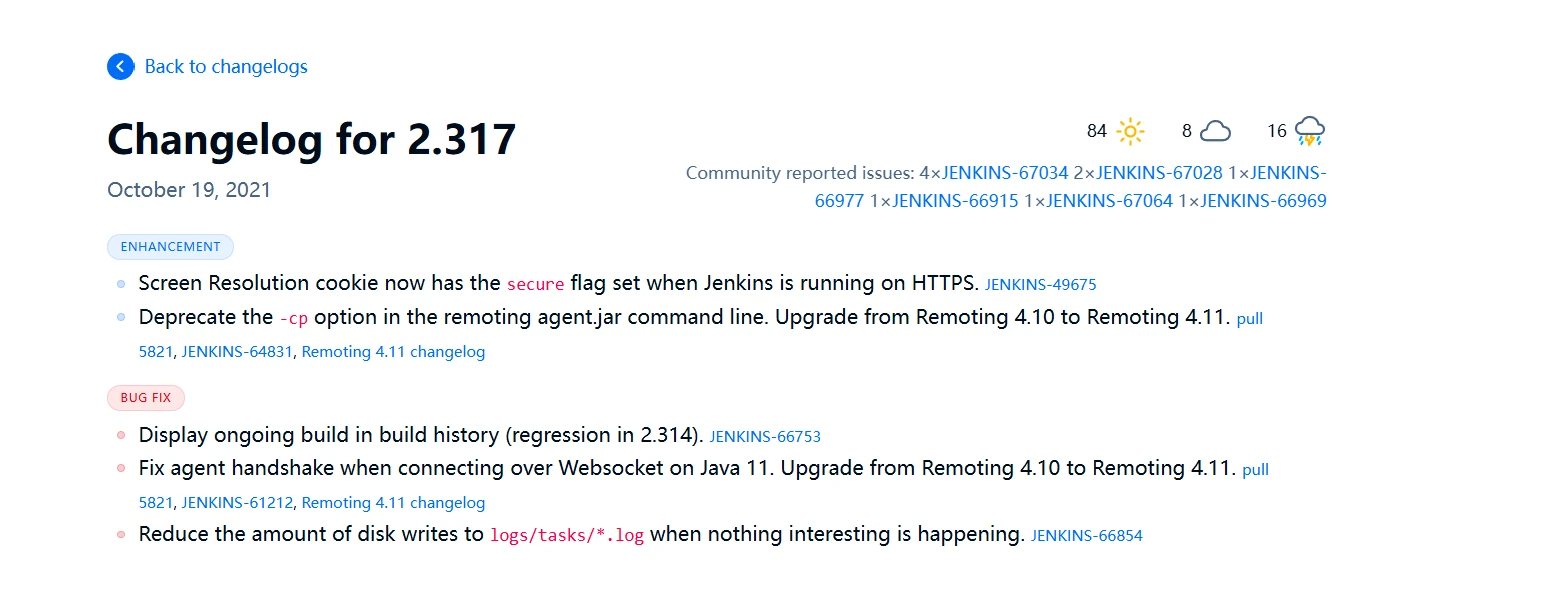Open the JENKINS-66854 issue link
Image resolution: width=1544 pixels, height=612 pixels.
pos(1087,536)
